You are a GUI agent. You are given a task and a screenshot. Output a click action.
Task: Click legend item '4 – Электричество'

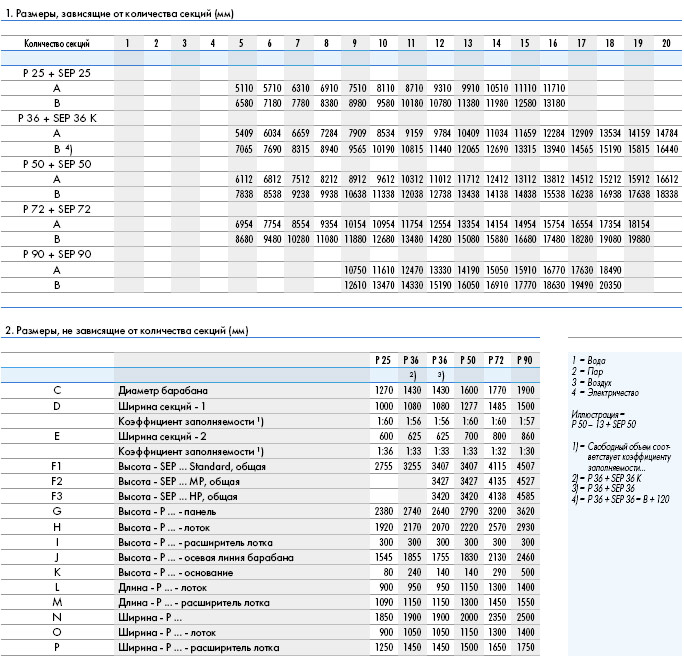pyautogui.click(x=605, y=393)
